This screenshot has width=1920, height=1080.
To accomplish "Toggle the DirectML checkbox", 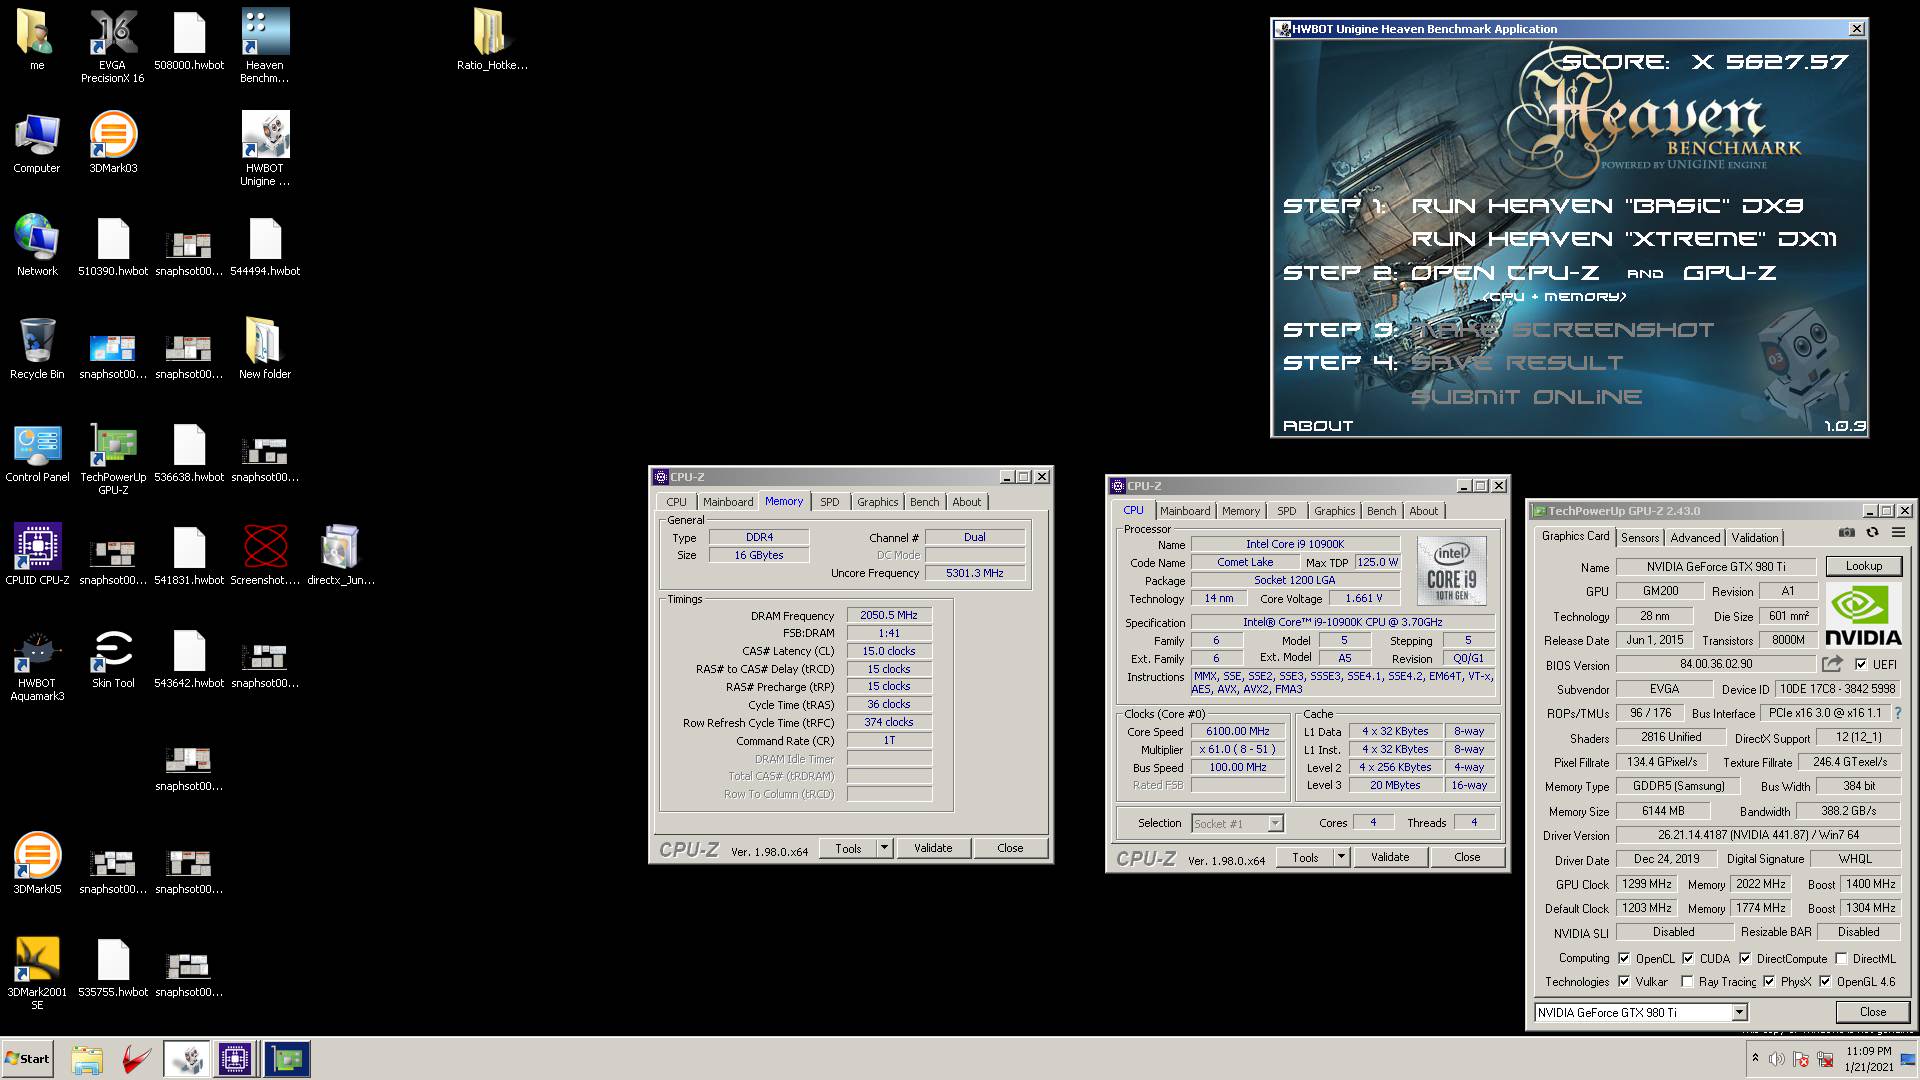I will coord(1841,958).
